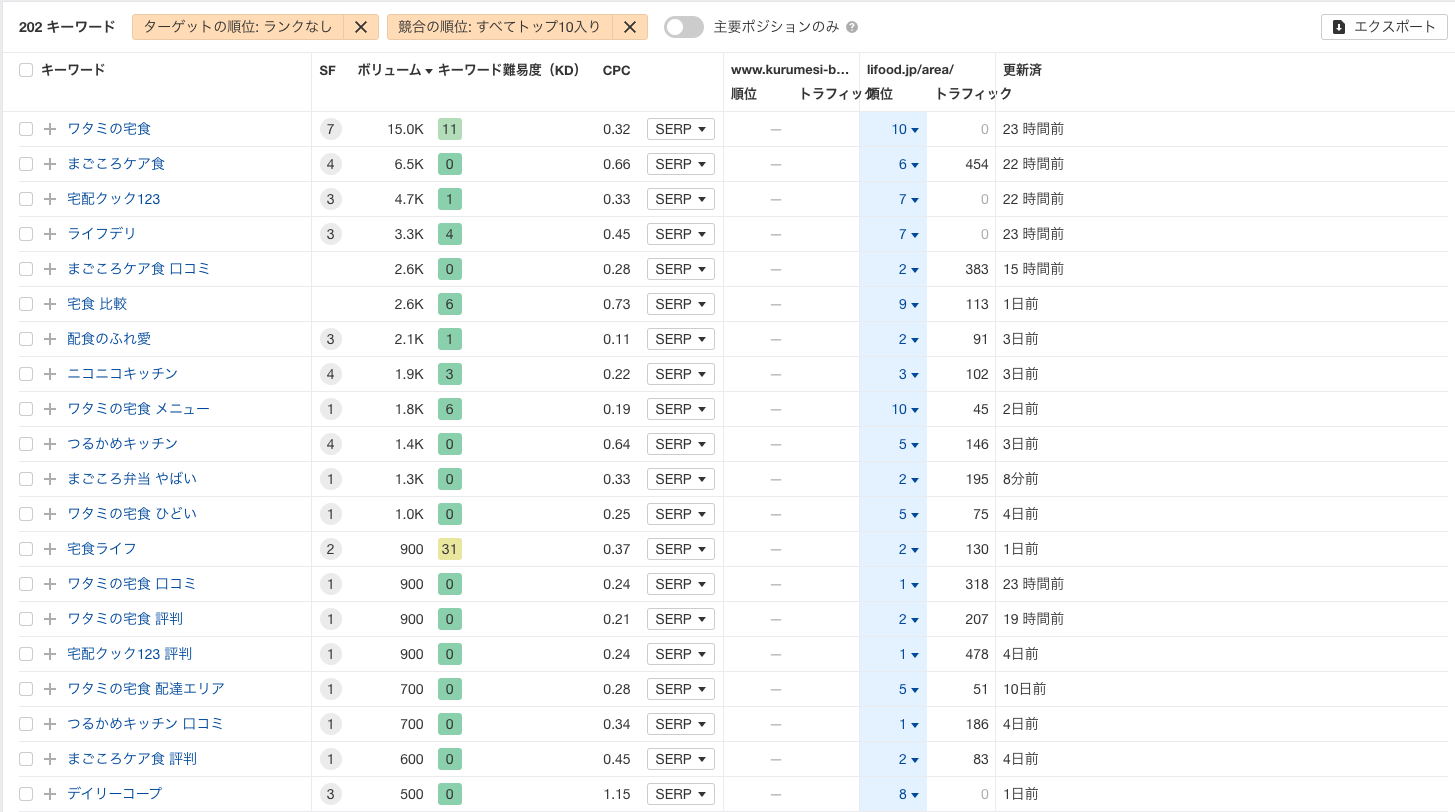
Task: Click the export icon on エクスポート button
Action: coord(1341,27)
